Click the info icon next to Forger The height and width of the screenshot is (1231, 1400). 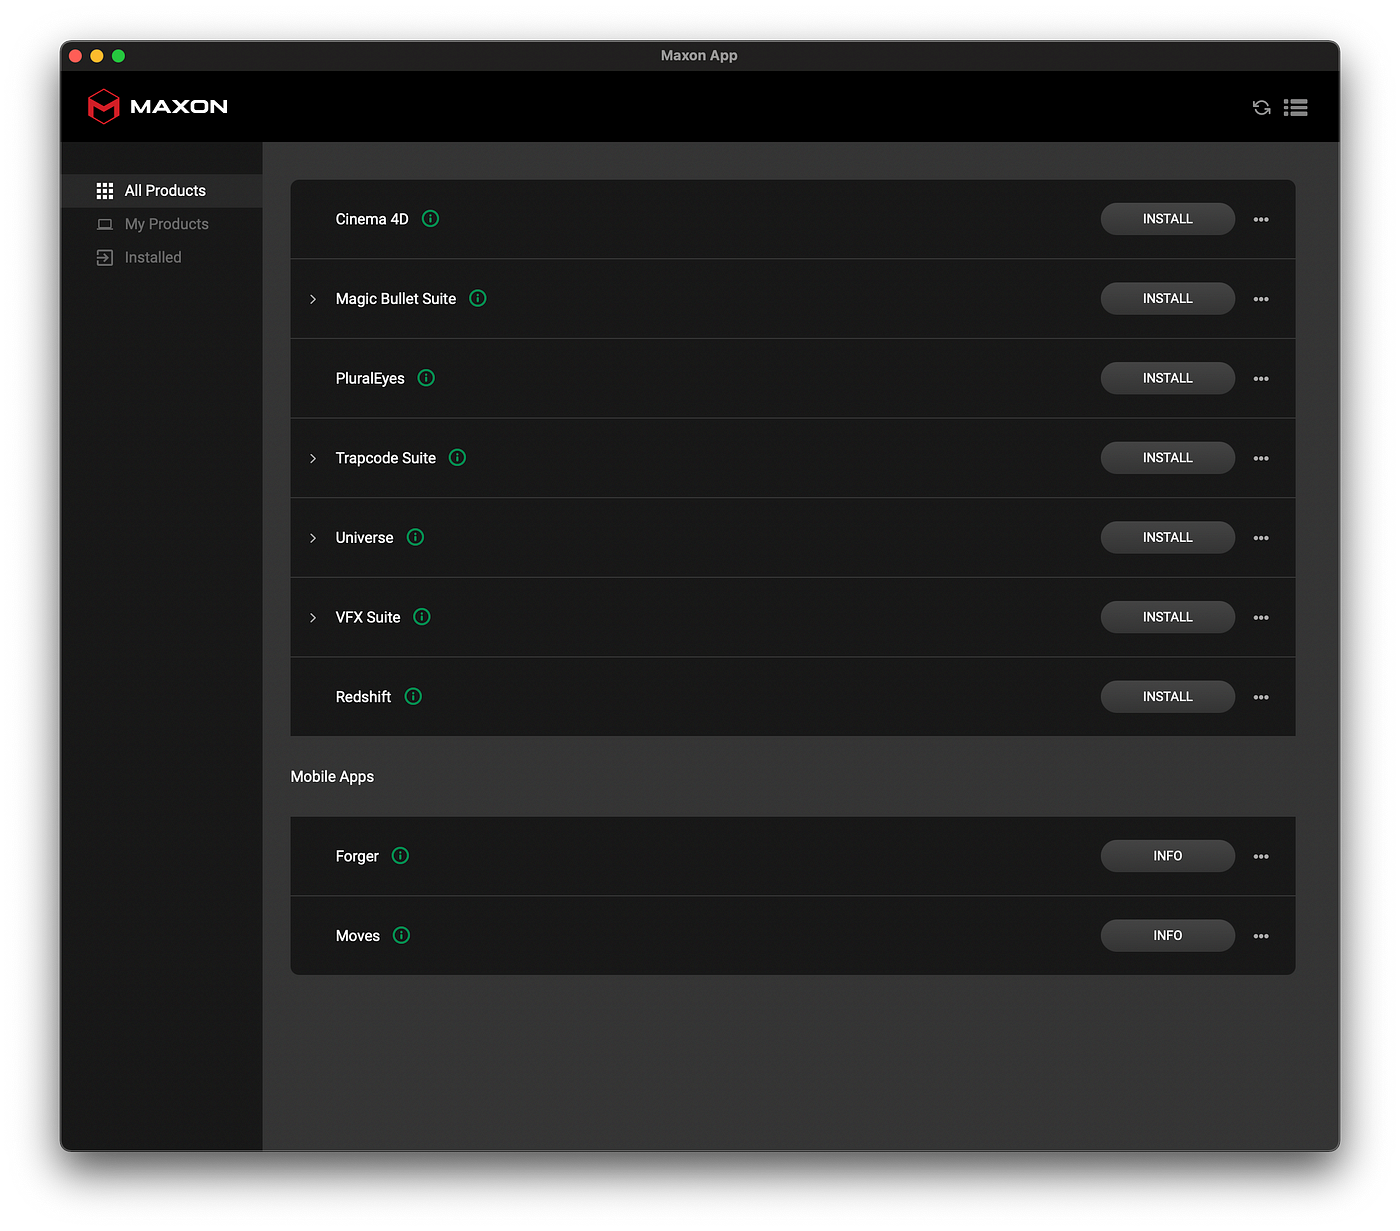click(400, 855)
